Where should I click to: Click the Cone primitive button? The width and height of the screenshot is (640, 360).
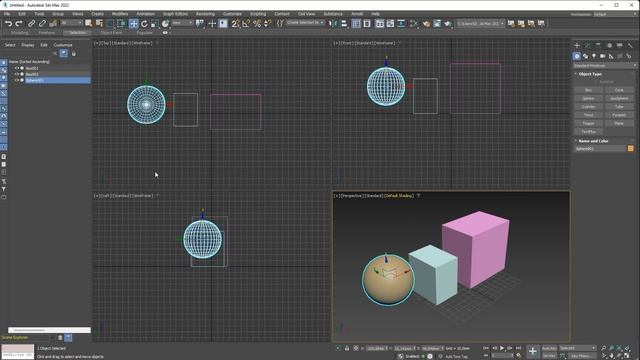619,90
